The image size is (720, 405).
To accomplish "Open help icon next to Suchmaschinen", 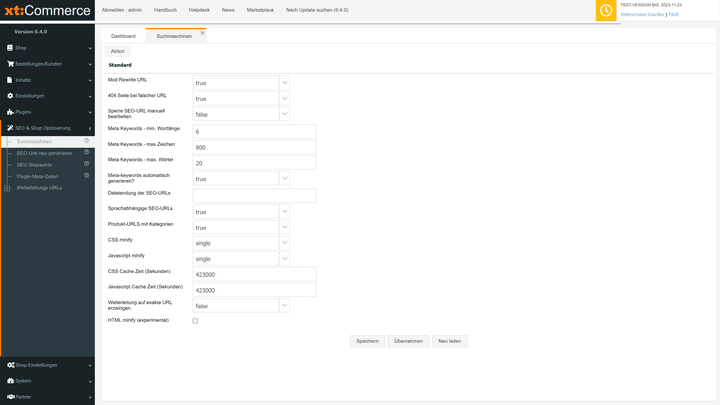I will point(86,141).
